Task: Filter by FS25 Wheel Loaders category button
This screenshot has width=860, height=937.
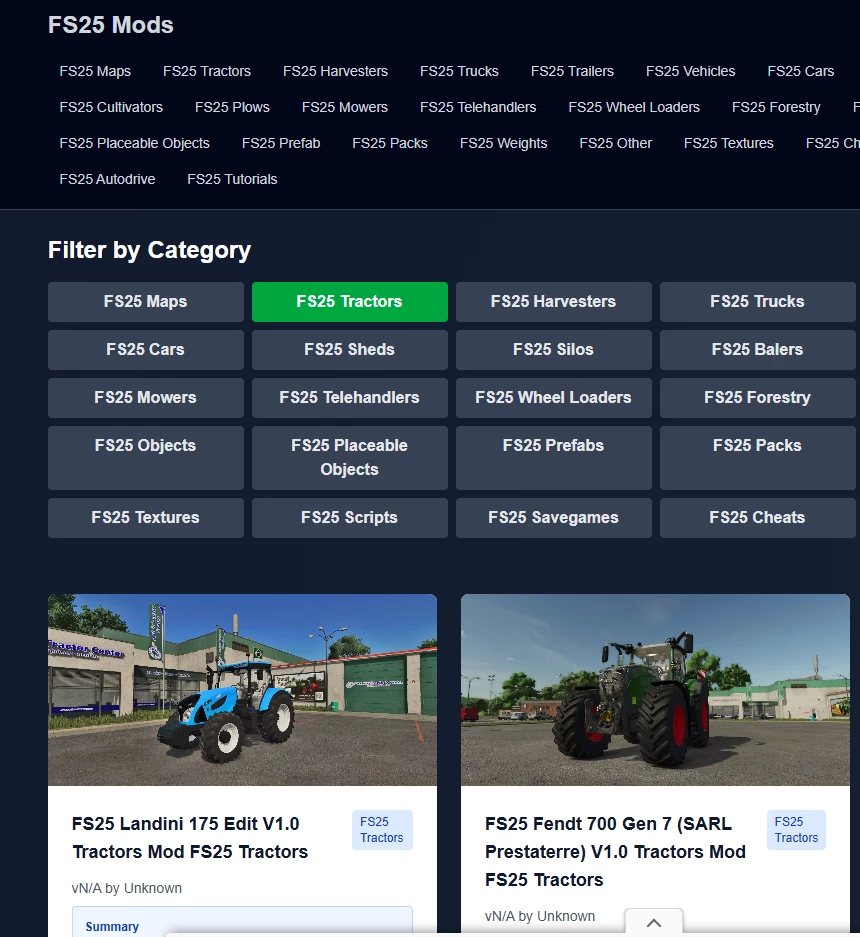Action: click(x=553, y=397)
